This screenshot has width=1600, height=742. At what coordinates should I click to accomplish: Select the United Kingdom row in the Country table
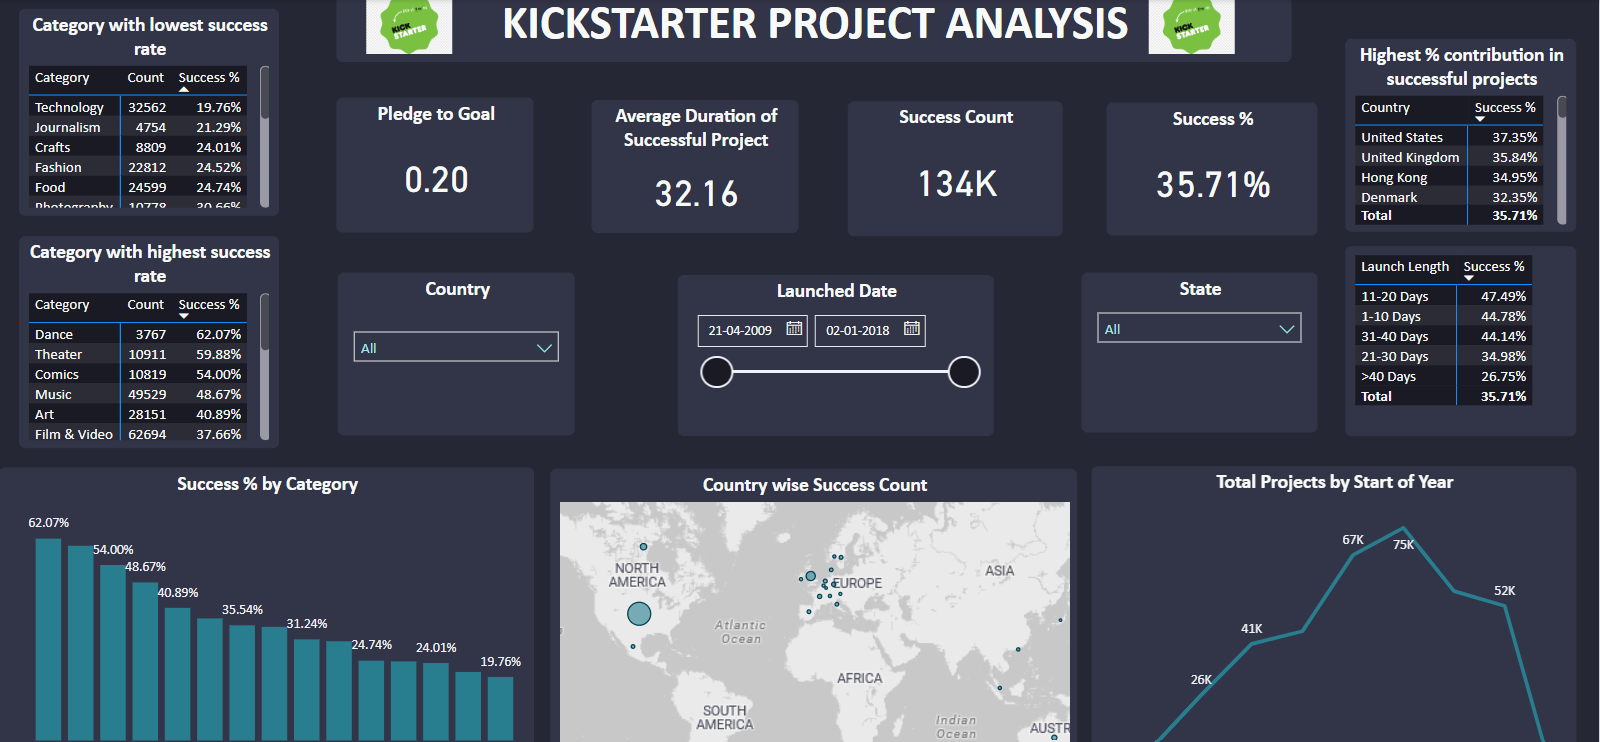click(1409, 158)
